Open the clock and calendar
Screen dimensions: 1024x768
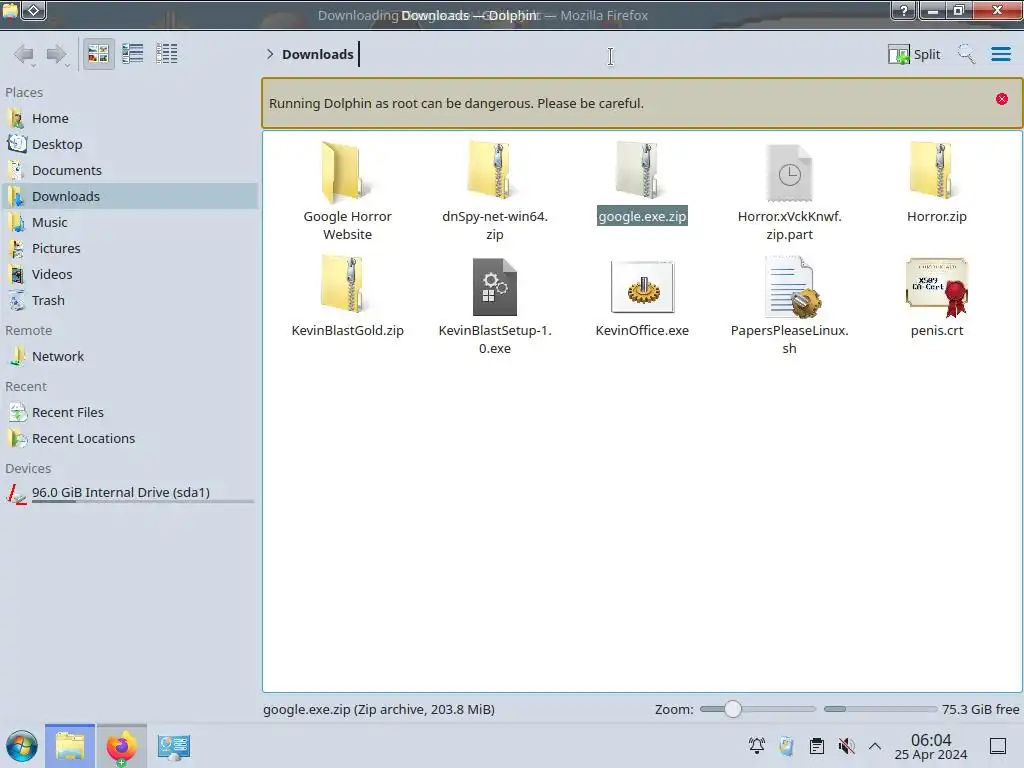pyautogui.click(x=931, y=746)
